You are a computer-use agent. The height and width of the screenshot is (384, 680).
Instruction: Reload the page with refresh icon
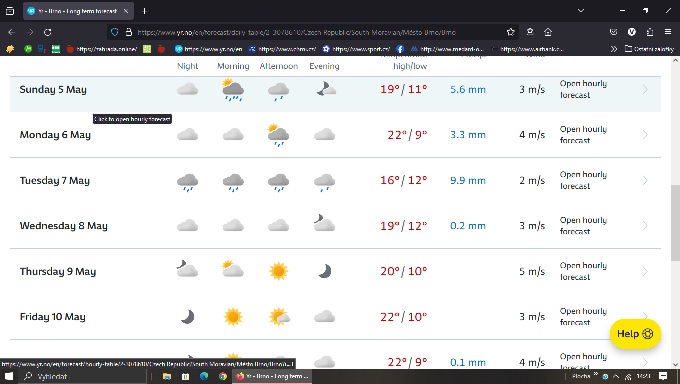click(x=48, y=32)
